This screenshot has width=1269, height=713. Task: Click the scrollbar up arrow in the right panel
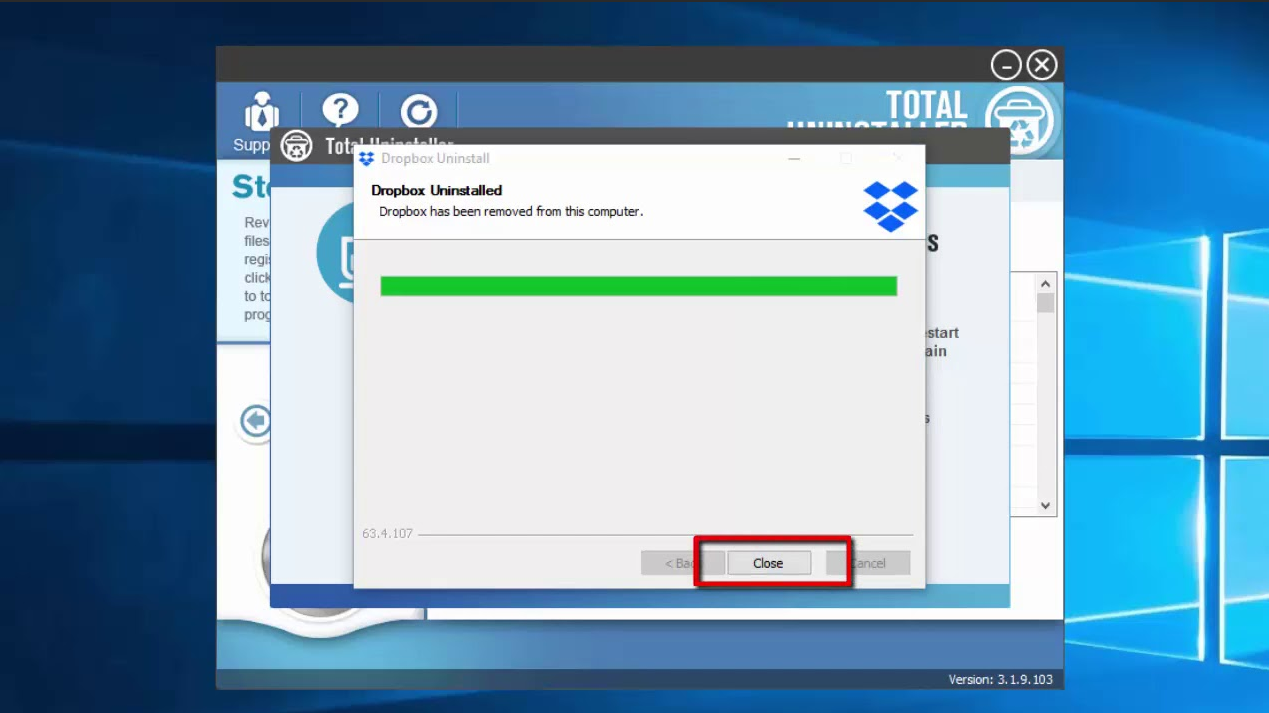[1045, 282]
